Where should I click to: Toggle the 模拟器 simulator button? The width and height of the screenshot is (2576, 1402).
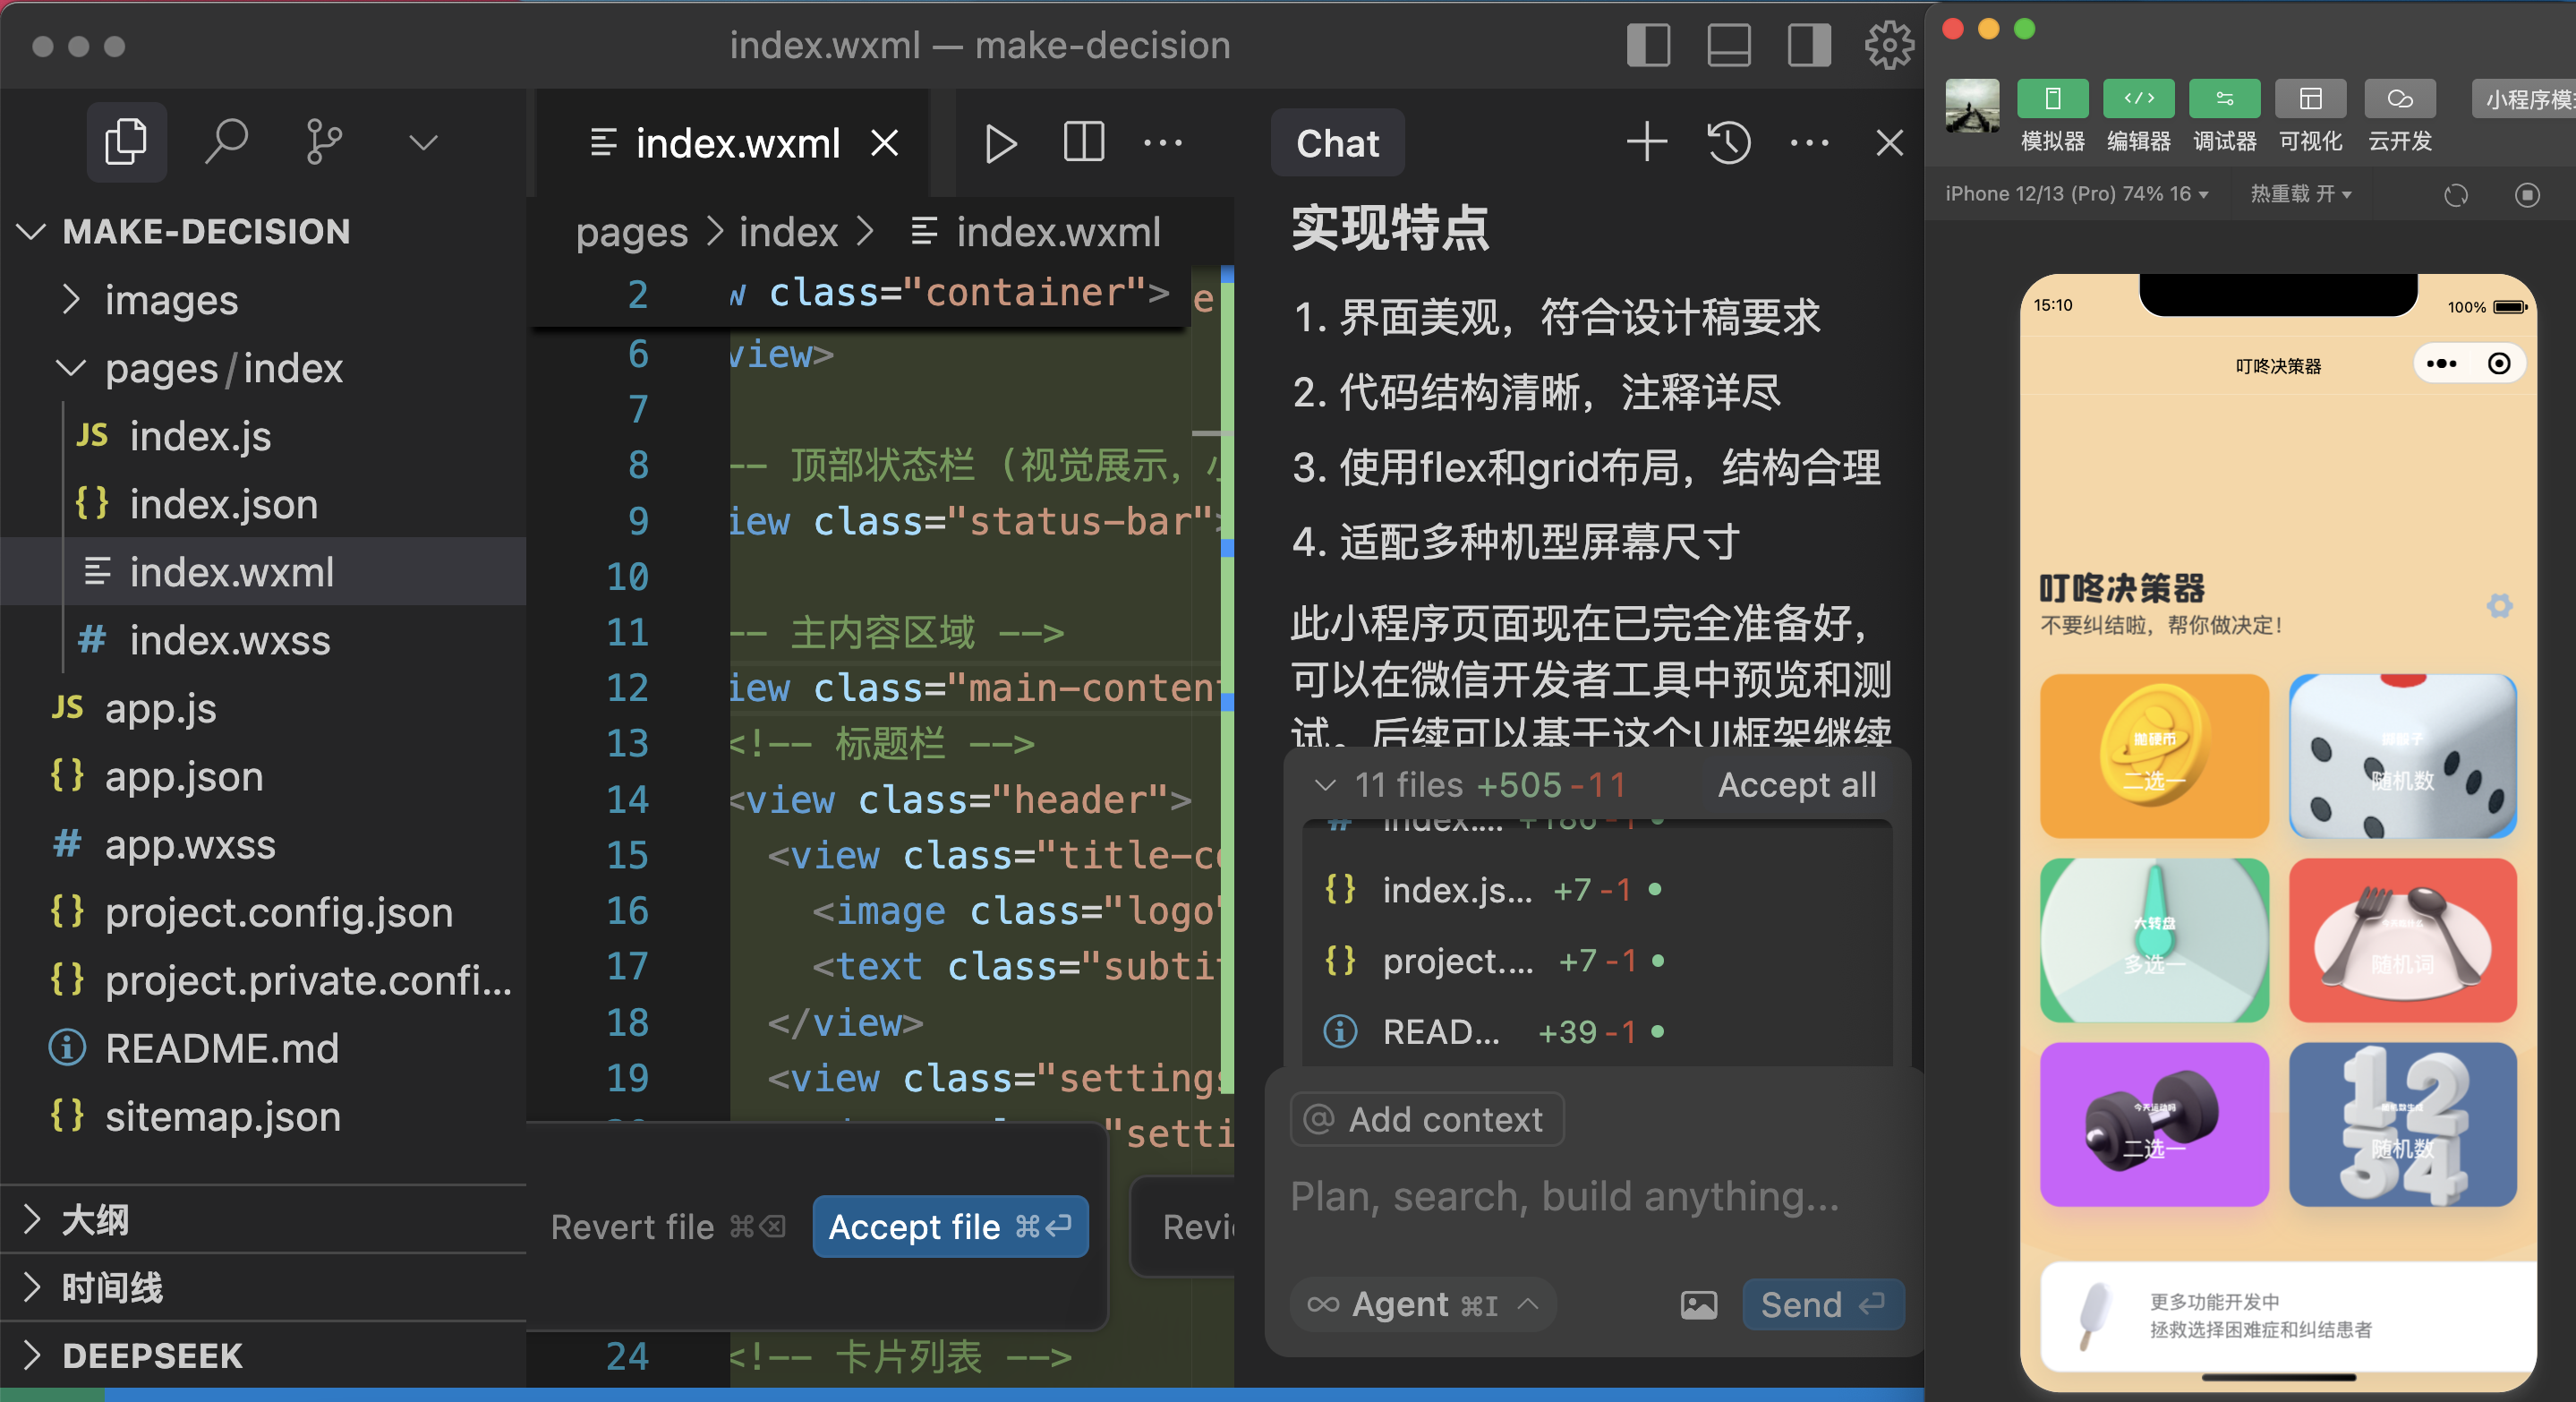click(x=2052, y=99)
